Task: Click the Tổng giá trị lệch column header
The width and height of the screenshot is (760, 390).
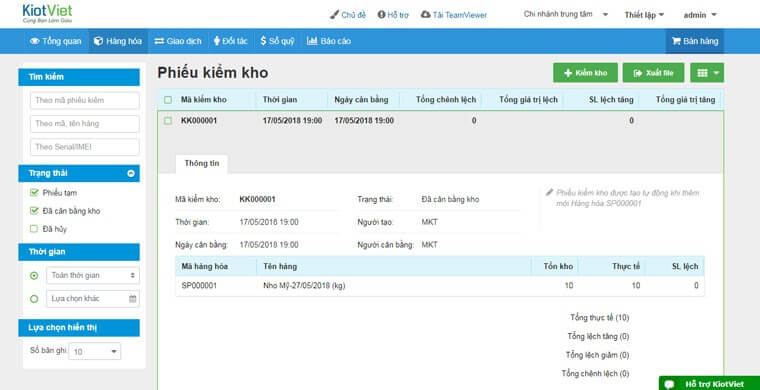Action: 528,100
